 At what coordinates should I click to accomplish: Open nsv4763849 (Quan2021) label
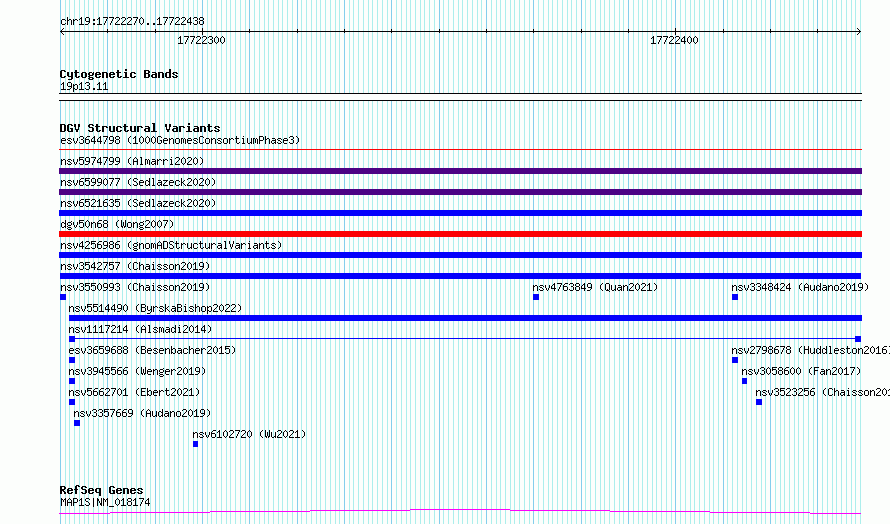(x=595, y=287)
